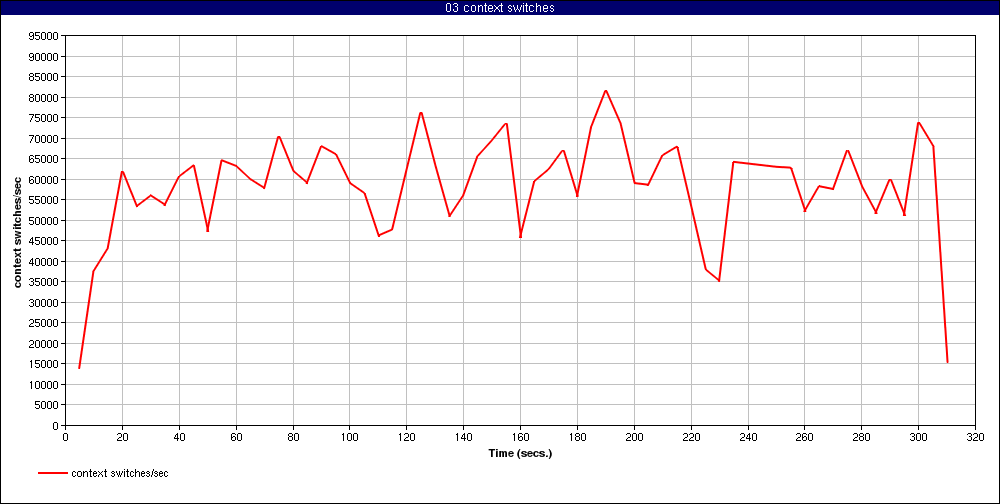Click the red line swatch in the legend
1000x504 pixels.
pyautogui.click(x=52, y=473)
